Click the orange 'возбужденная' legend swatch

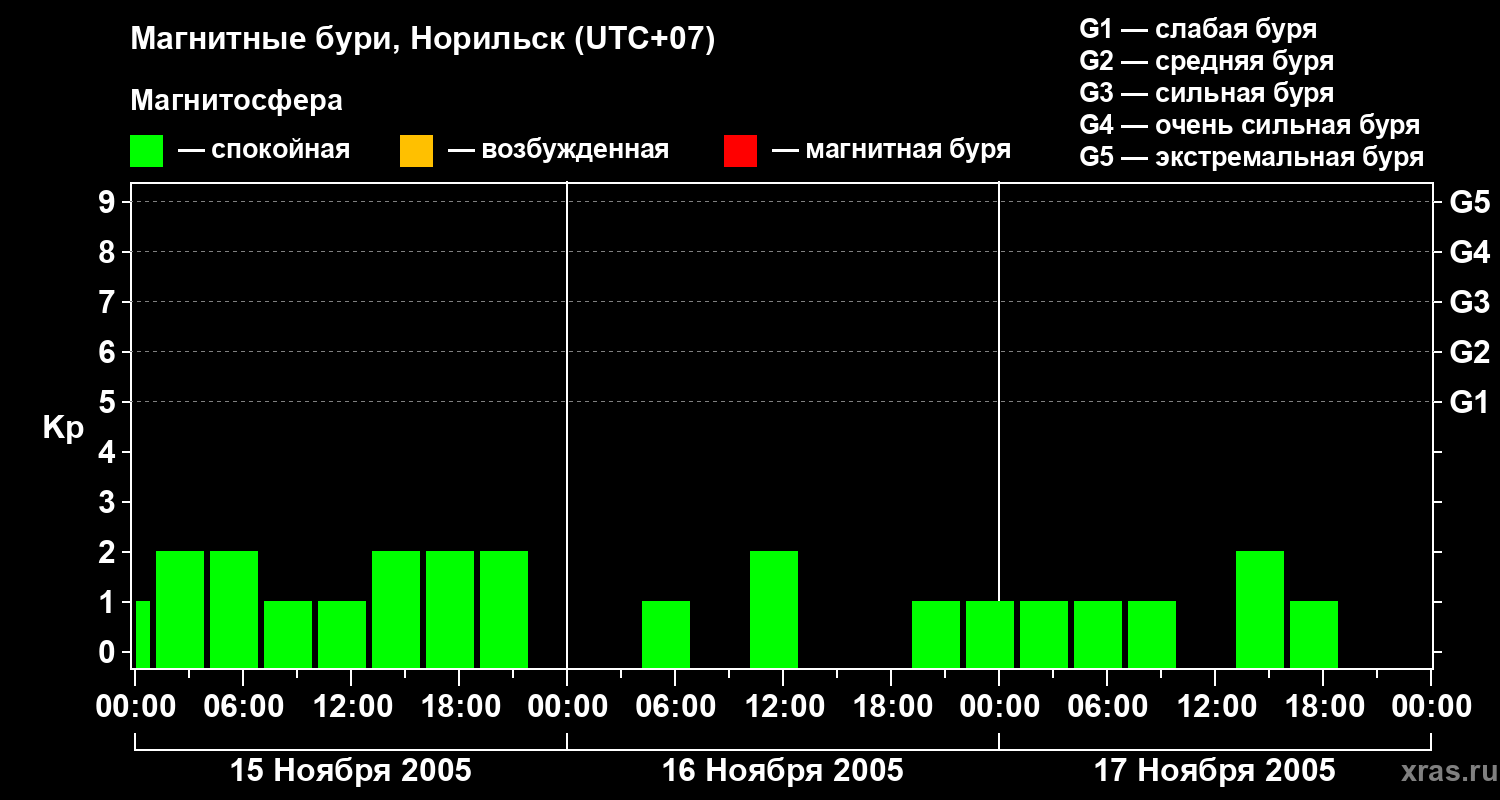click(x=416, y=151)
